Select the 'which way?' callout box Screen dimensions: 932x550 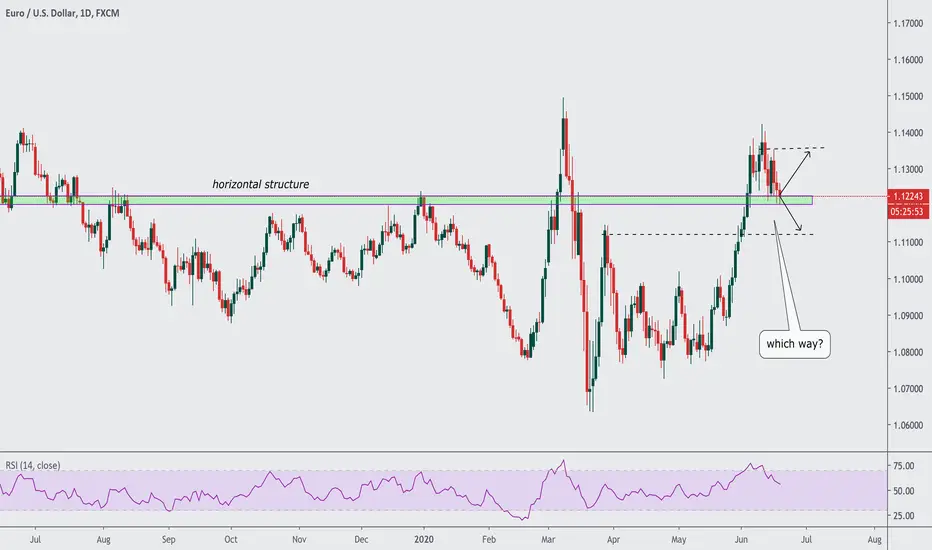(795, 344)
